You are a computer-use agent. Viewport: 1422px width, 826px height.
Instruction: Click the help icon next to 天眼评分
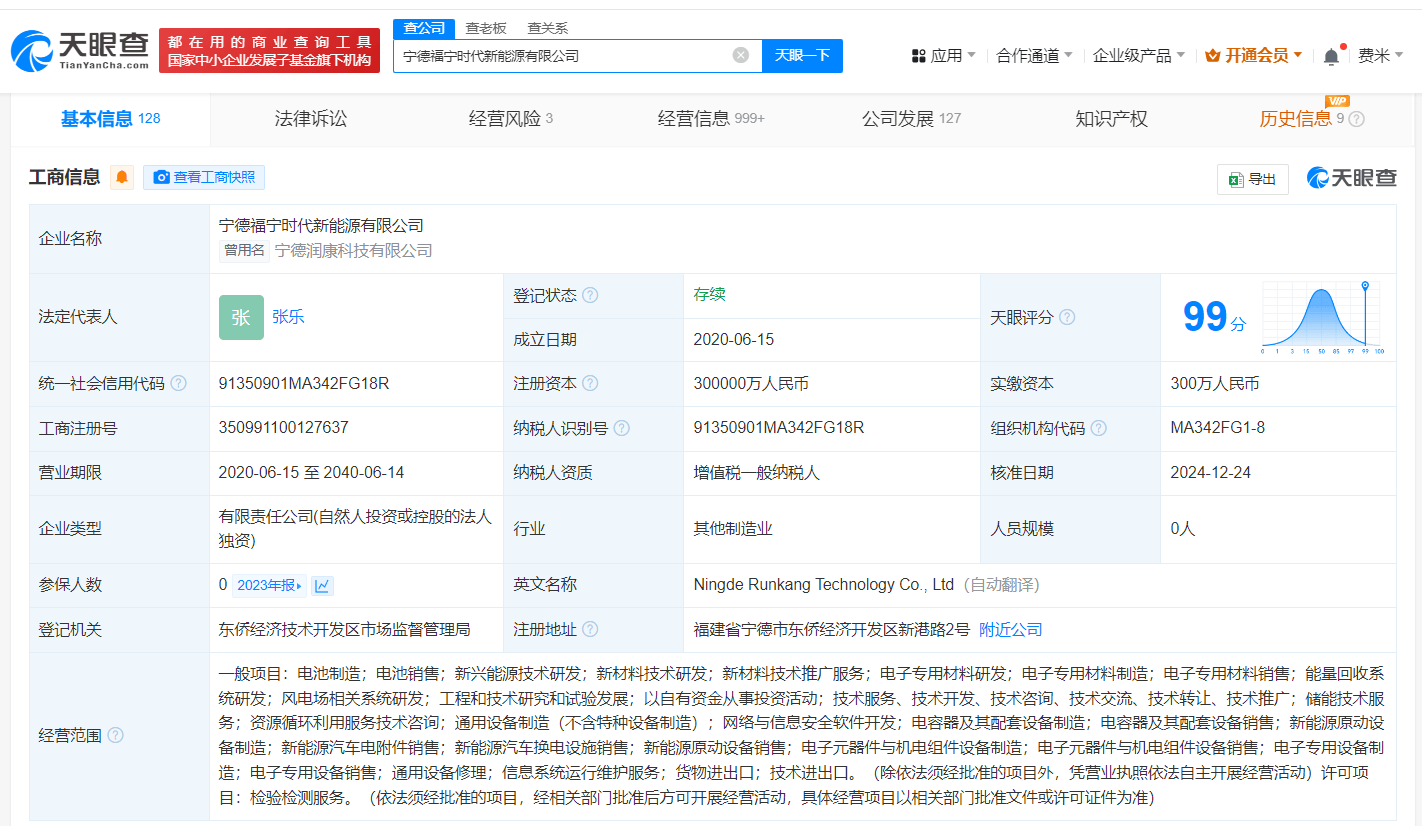coord(1067,317)
